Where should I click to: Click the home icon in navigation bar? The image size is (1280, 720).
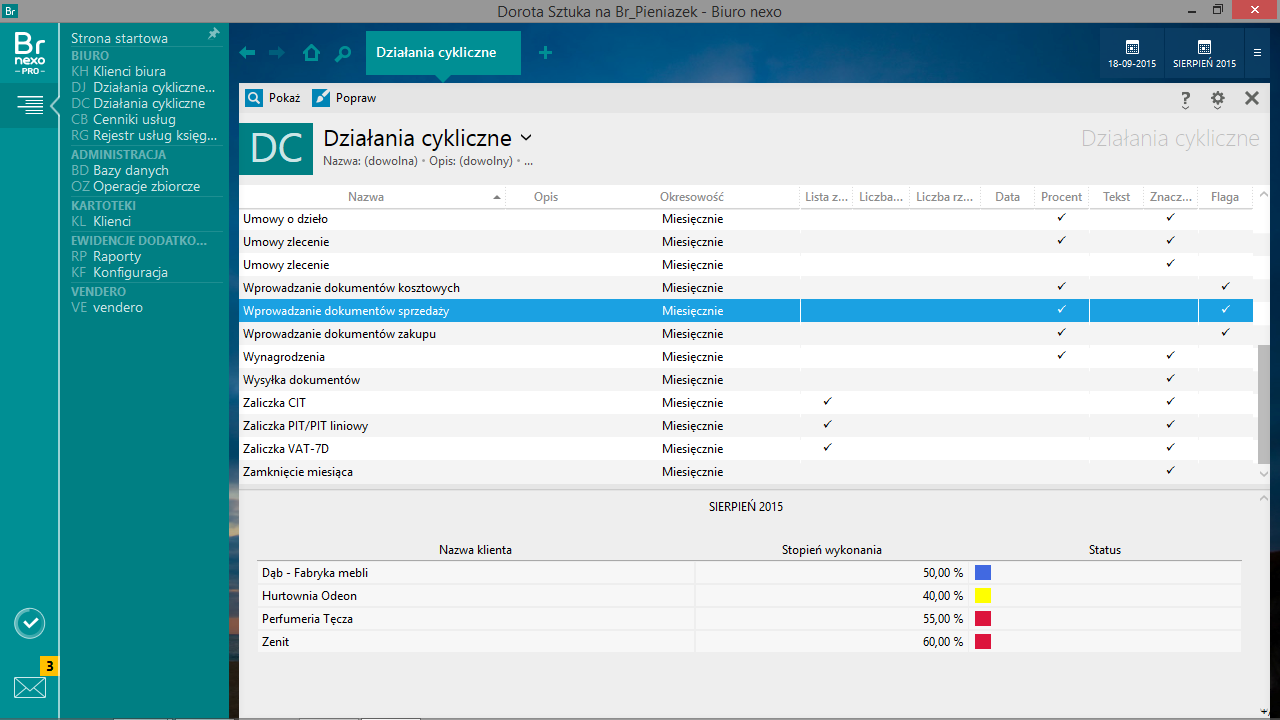(x=311, y=53)
